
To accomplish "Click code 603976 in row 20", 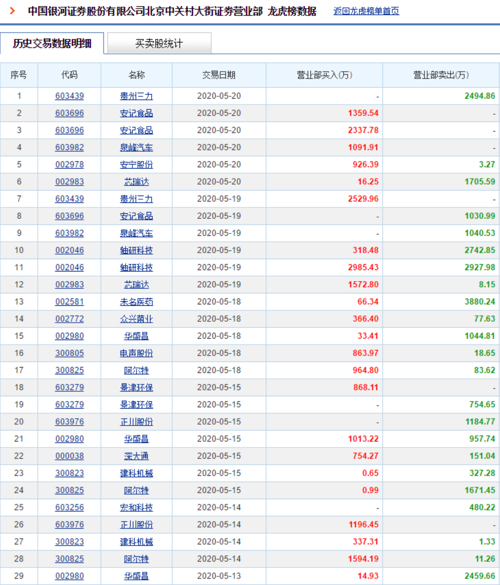I will click(69, 422).
